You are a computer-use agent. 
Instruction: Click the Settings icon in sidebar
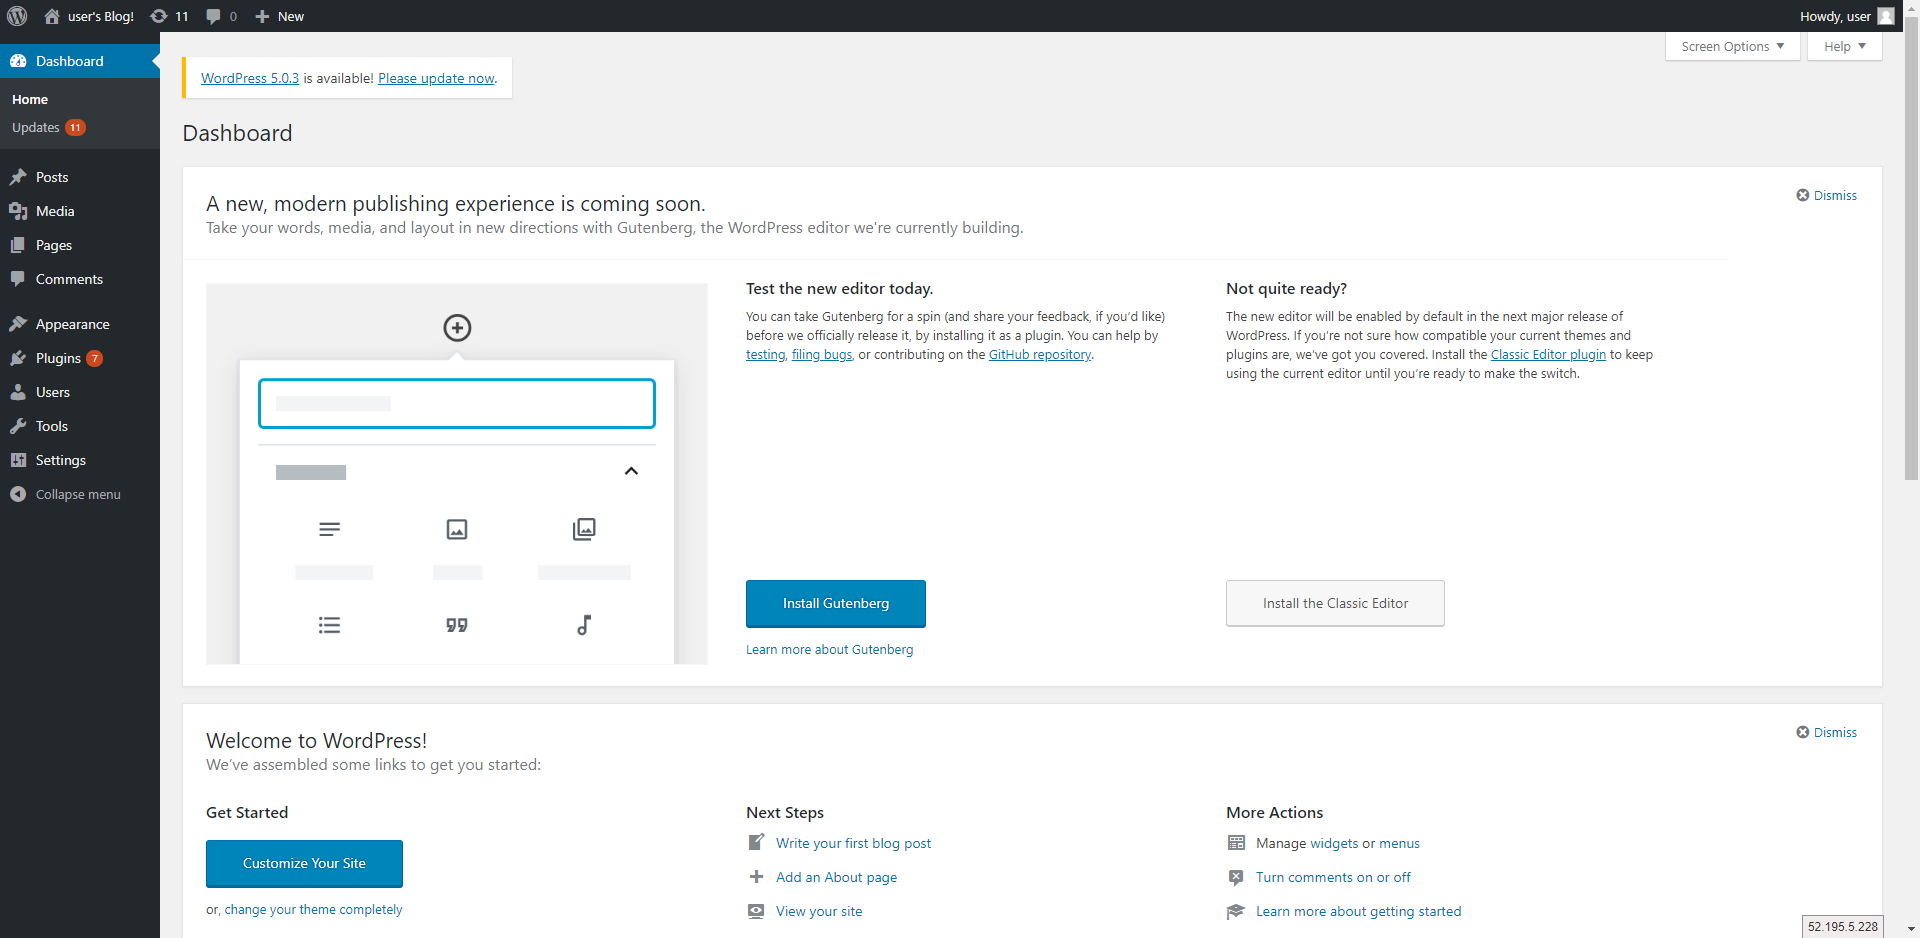[18, 460]
